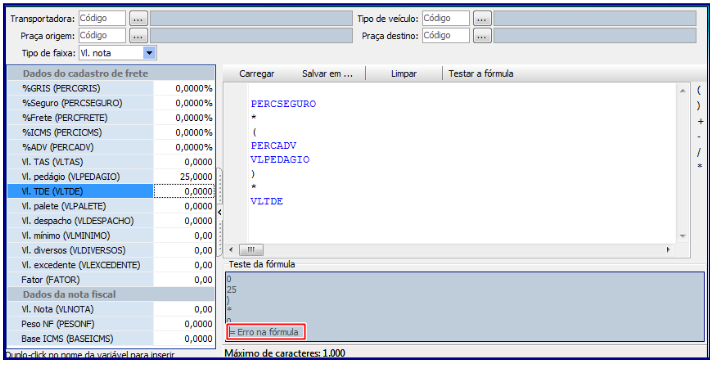This screenshot has height=365, width=710.
Task: Select Fator (FATOR) variable row
Action: pos(111,280)
